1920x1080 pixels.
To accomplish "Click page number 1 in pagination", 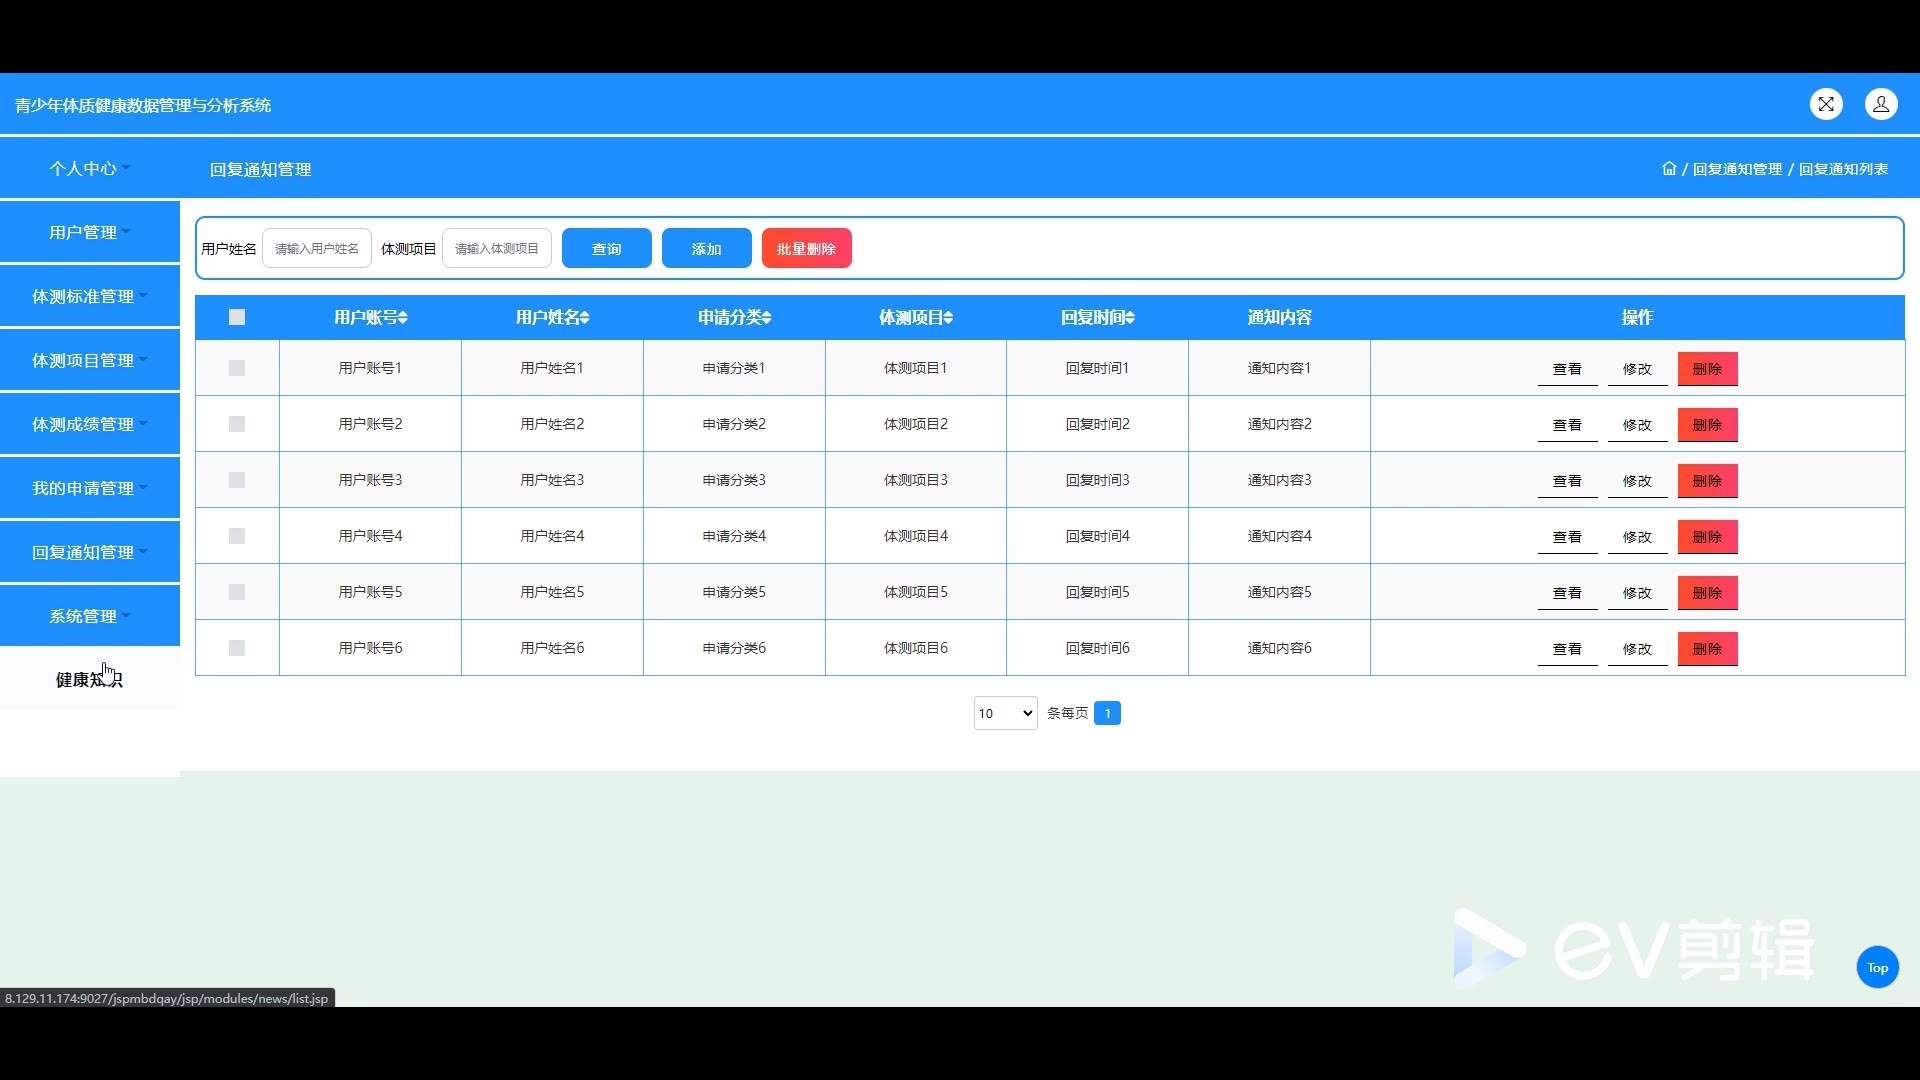I will (x=1107, y=713).
